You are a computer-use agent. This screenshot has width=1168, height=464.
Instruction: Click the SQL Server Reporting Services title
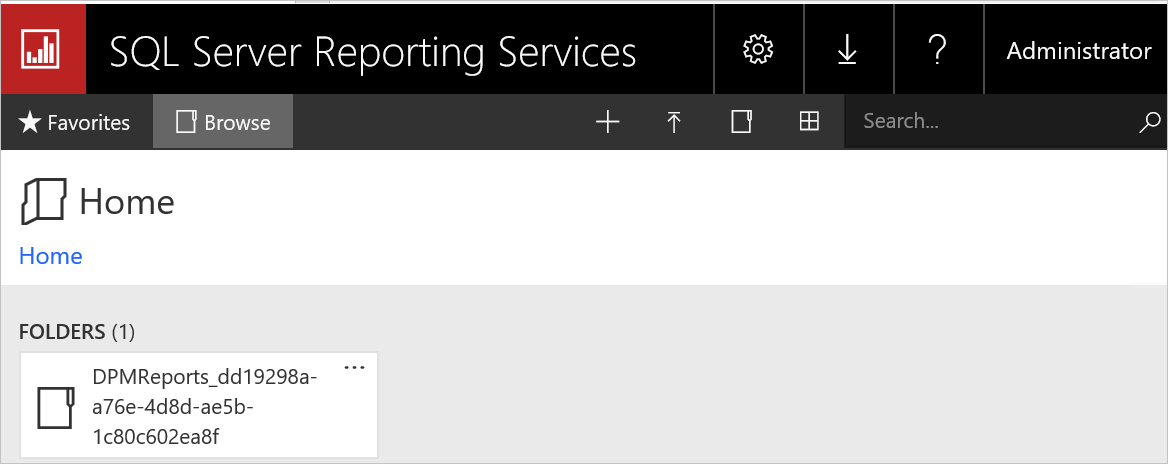pyautogui.click(x=372, y=51)
